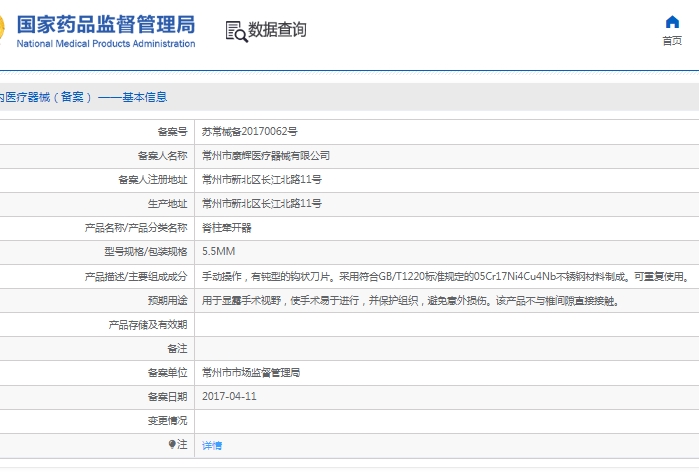Select the 常州市康辉医疗器械有限公司 company name
Viewport: 699px width, 473px height.
pos(266,156)
